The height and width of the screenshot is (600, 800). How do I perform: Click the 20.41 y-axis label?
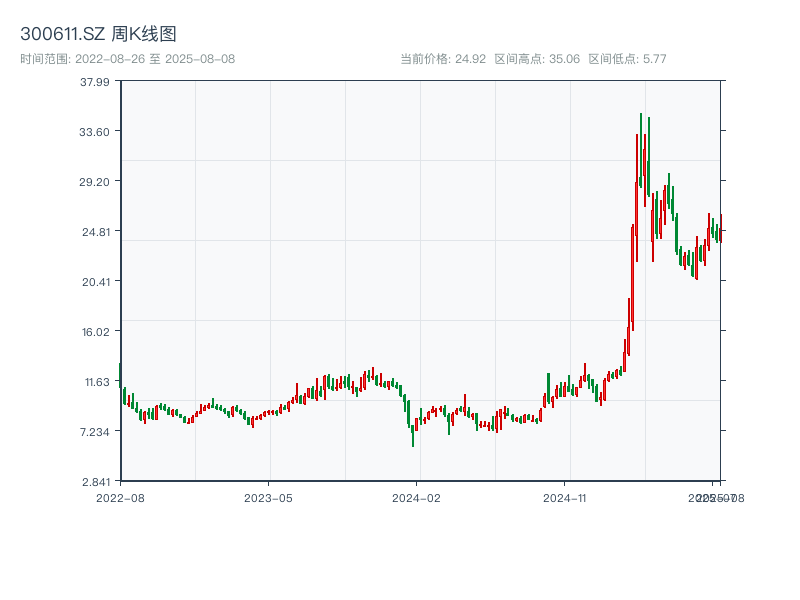96,282
